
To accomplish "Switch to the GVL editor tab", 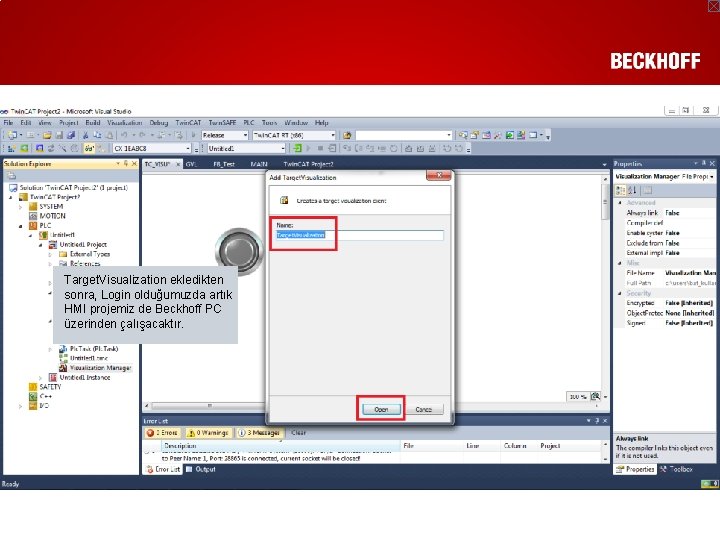I will (191, 164).
